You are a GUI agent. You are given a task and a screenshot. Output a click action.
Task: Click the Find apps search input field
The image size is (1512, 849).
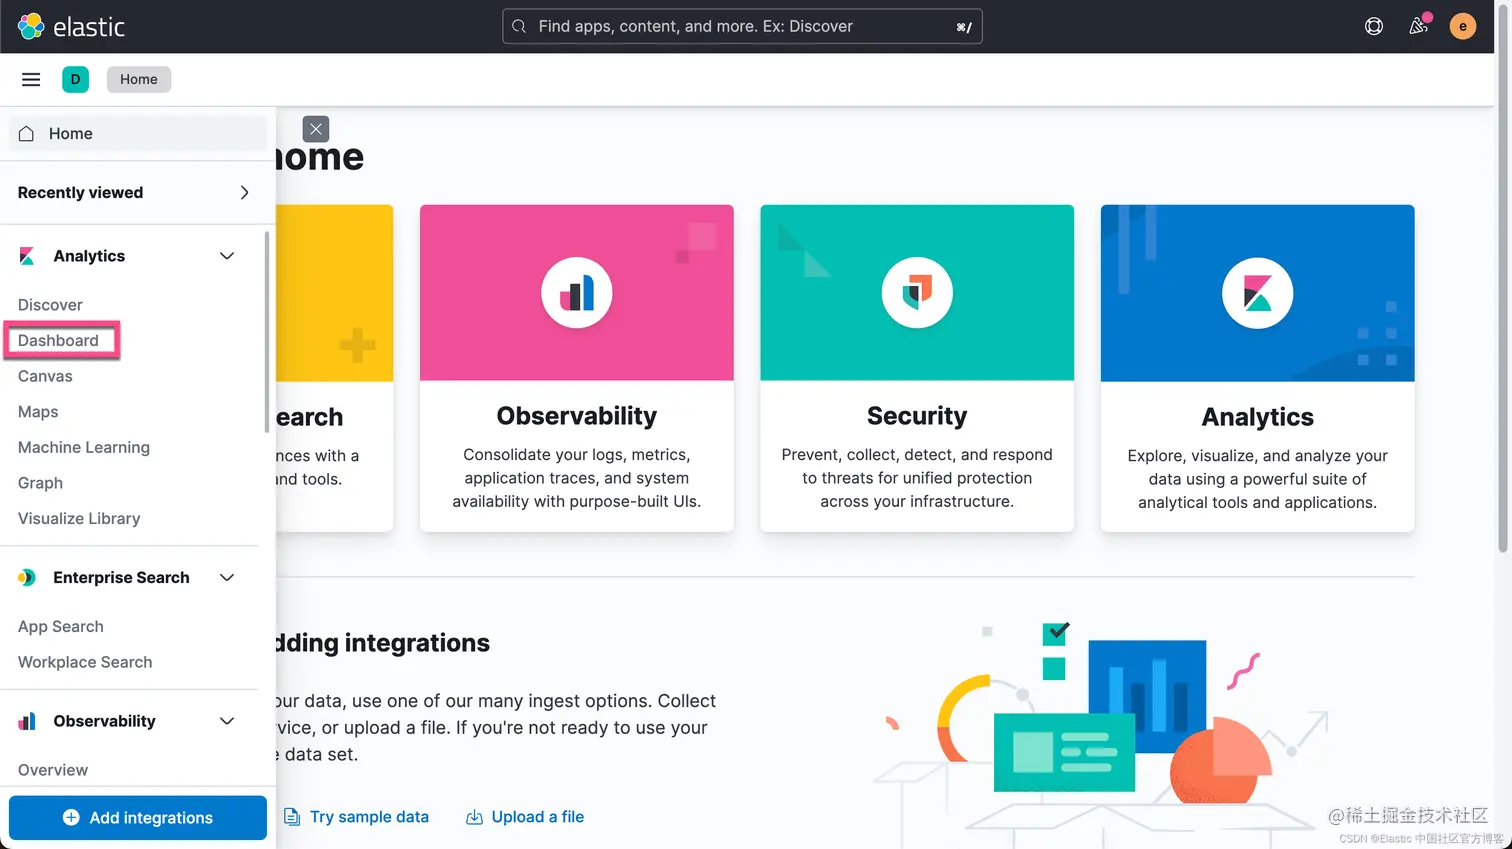(742, 26)
